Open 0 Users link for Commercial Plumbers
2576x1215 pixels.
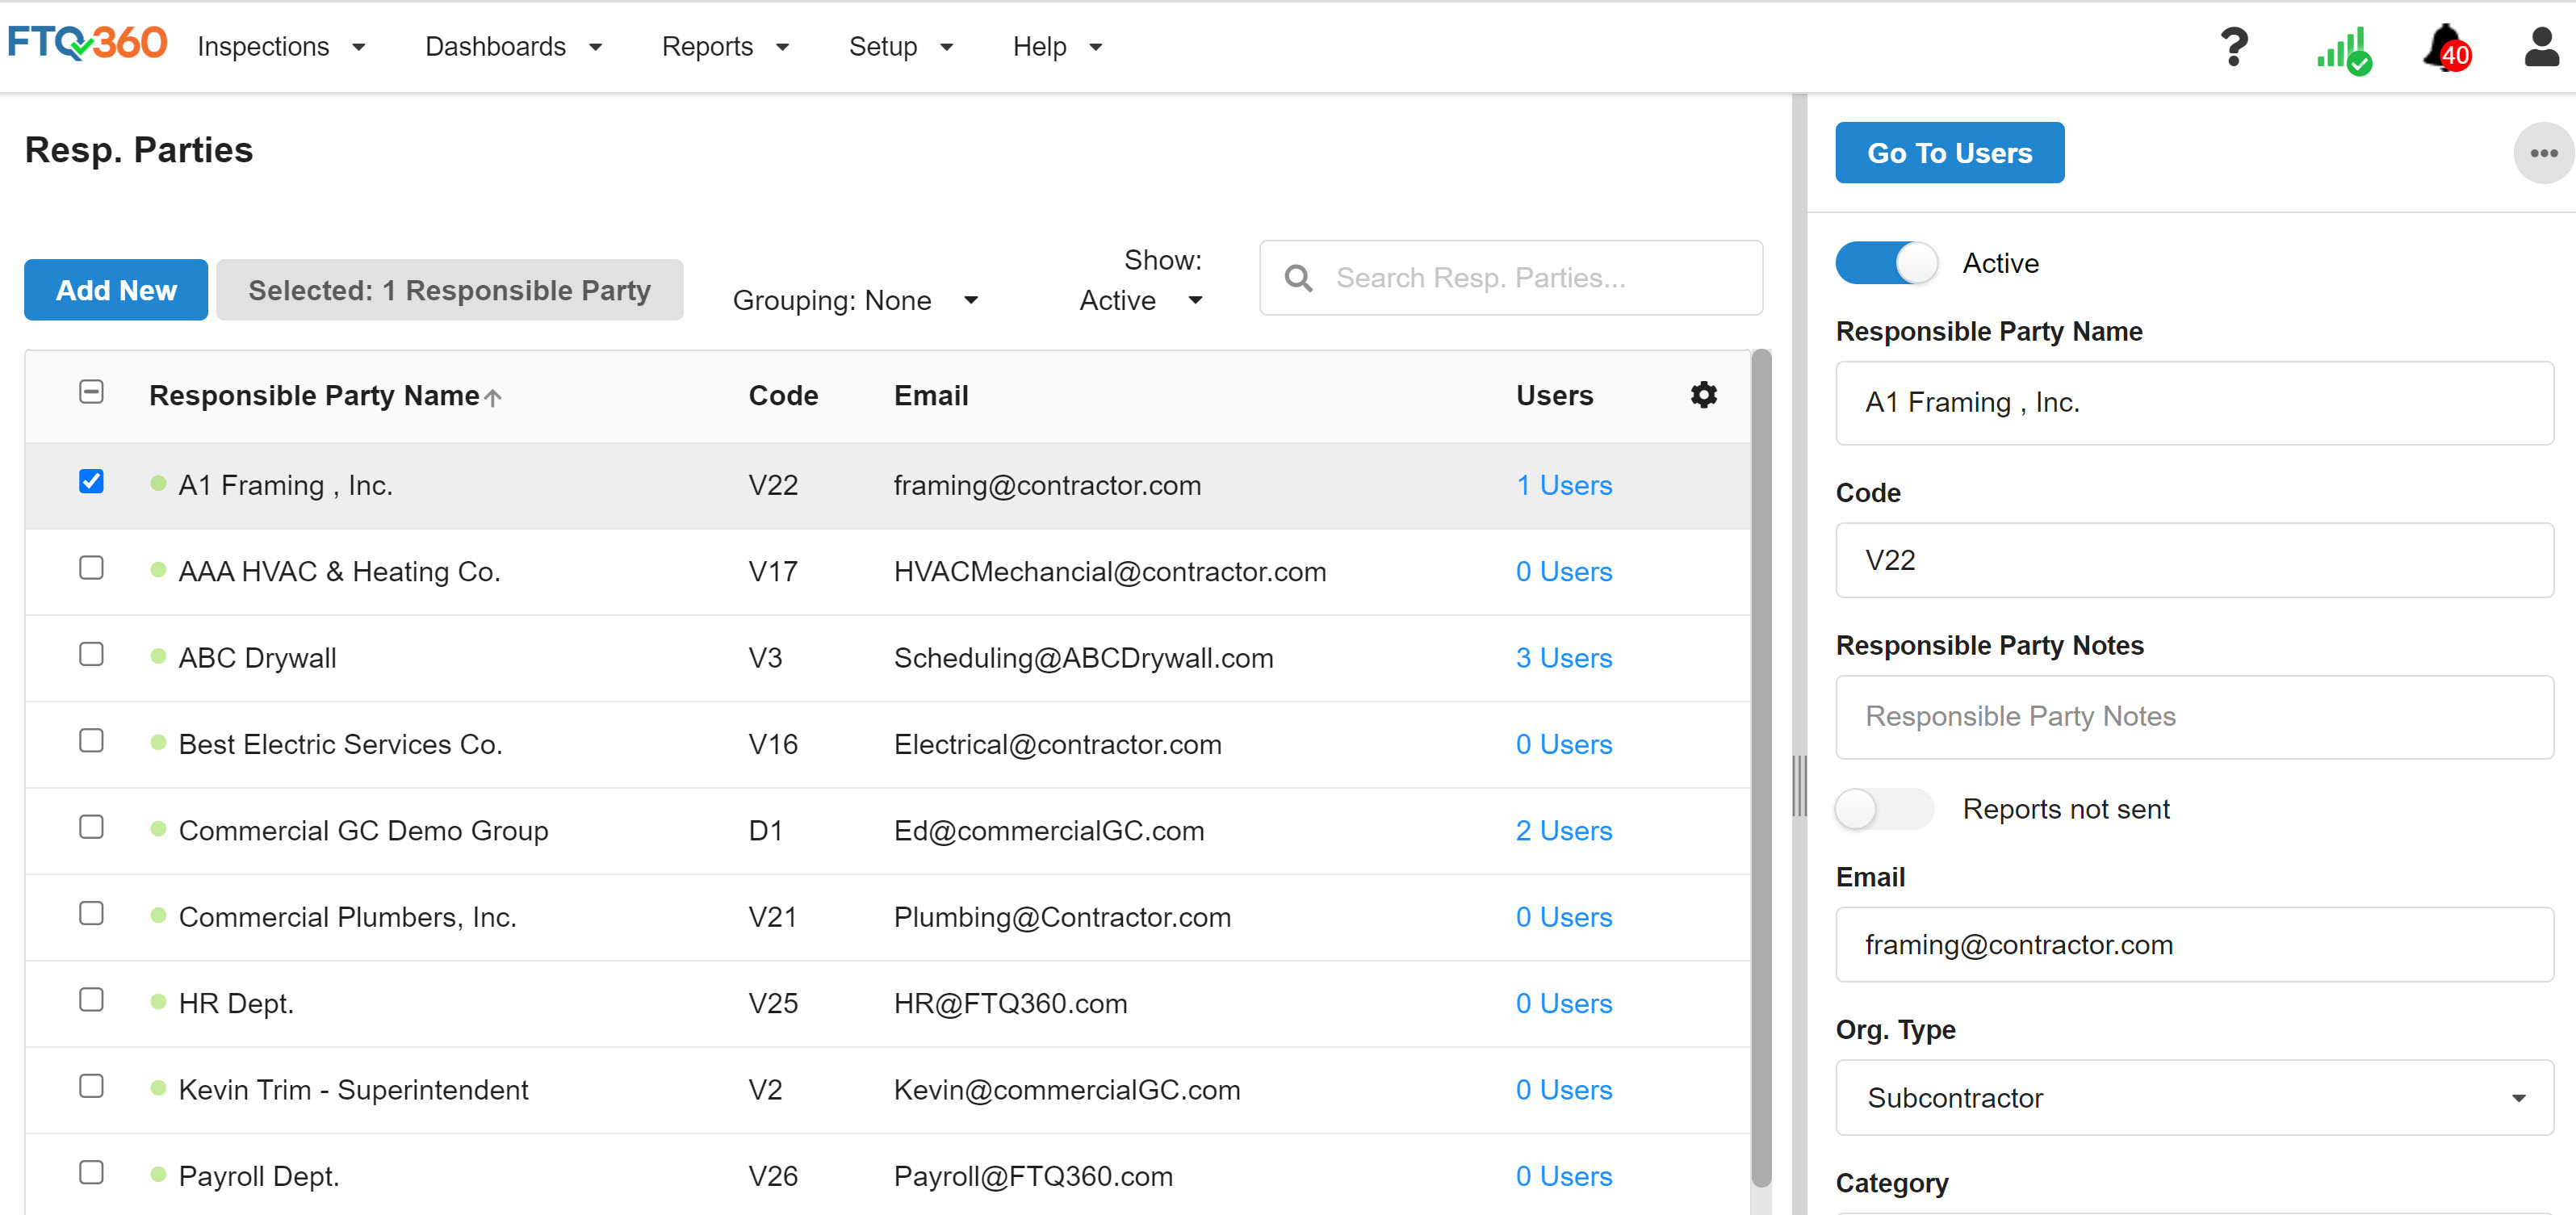1564,918
